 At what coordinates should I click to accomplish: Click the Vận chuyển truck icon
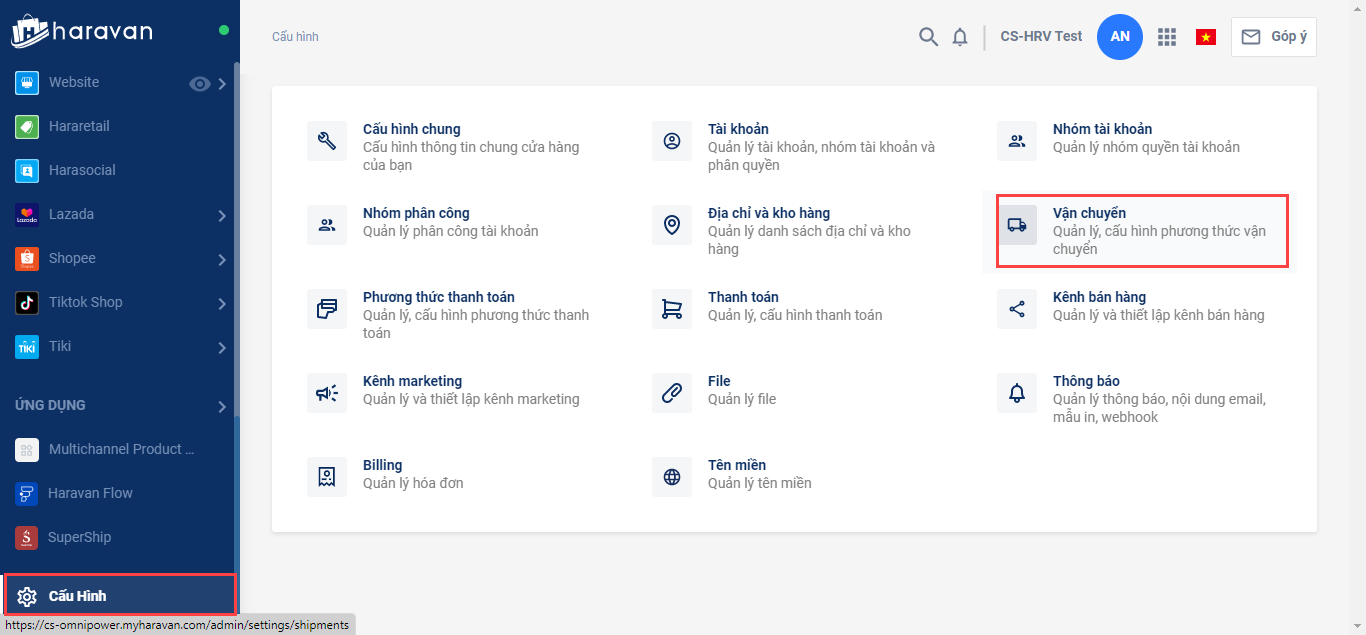pos(1017,225)
